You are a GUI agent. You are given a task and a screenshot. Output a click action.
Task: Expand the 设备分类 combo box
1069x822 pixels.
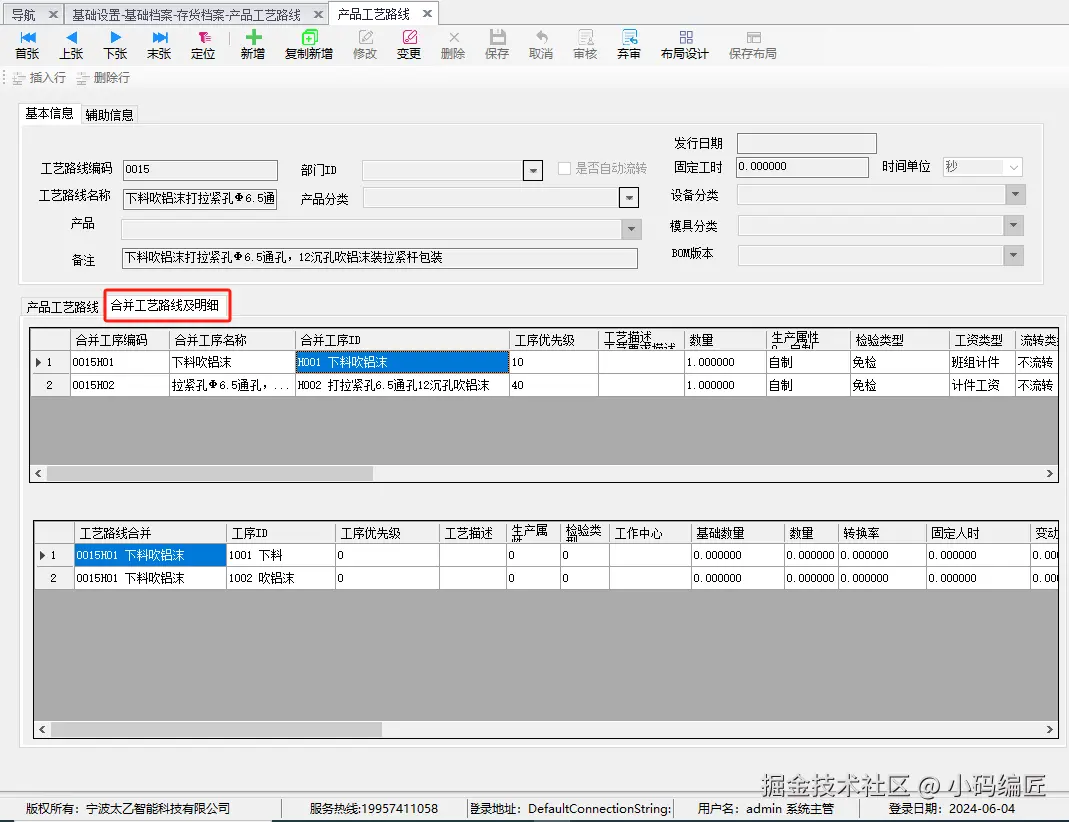[1015, 195]
